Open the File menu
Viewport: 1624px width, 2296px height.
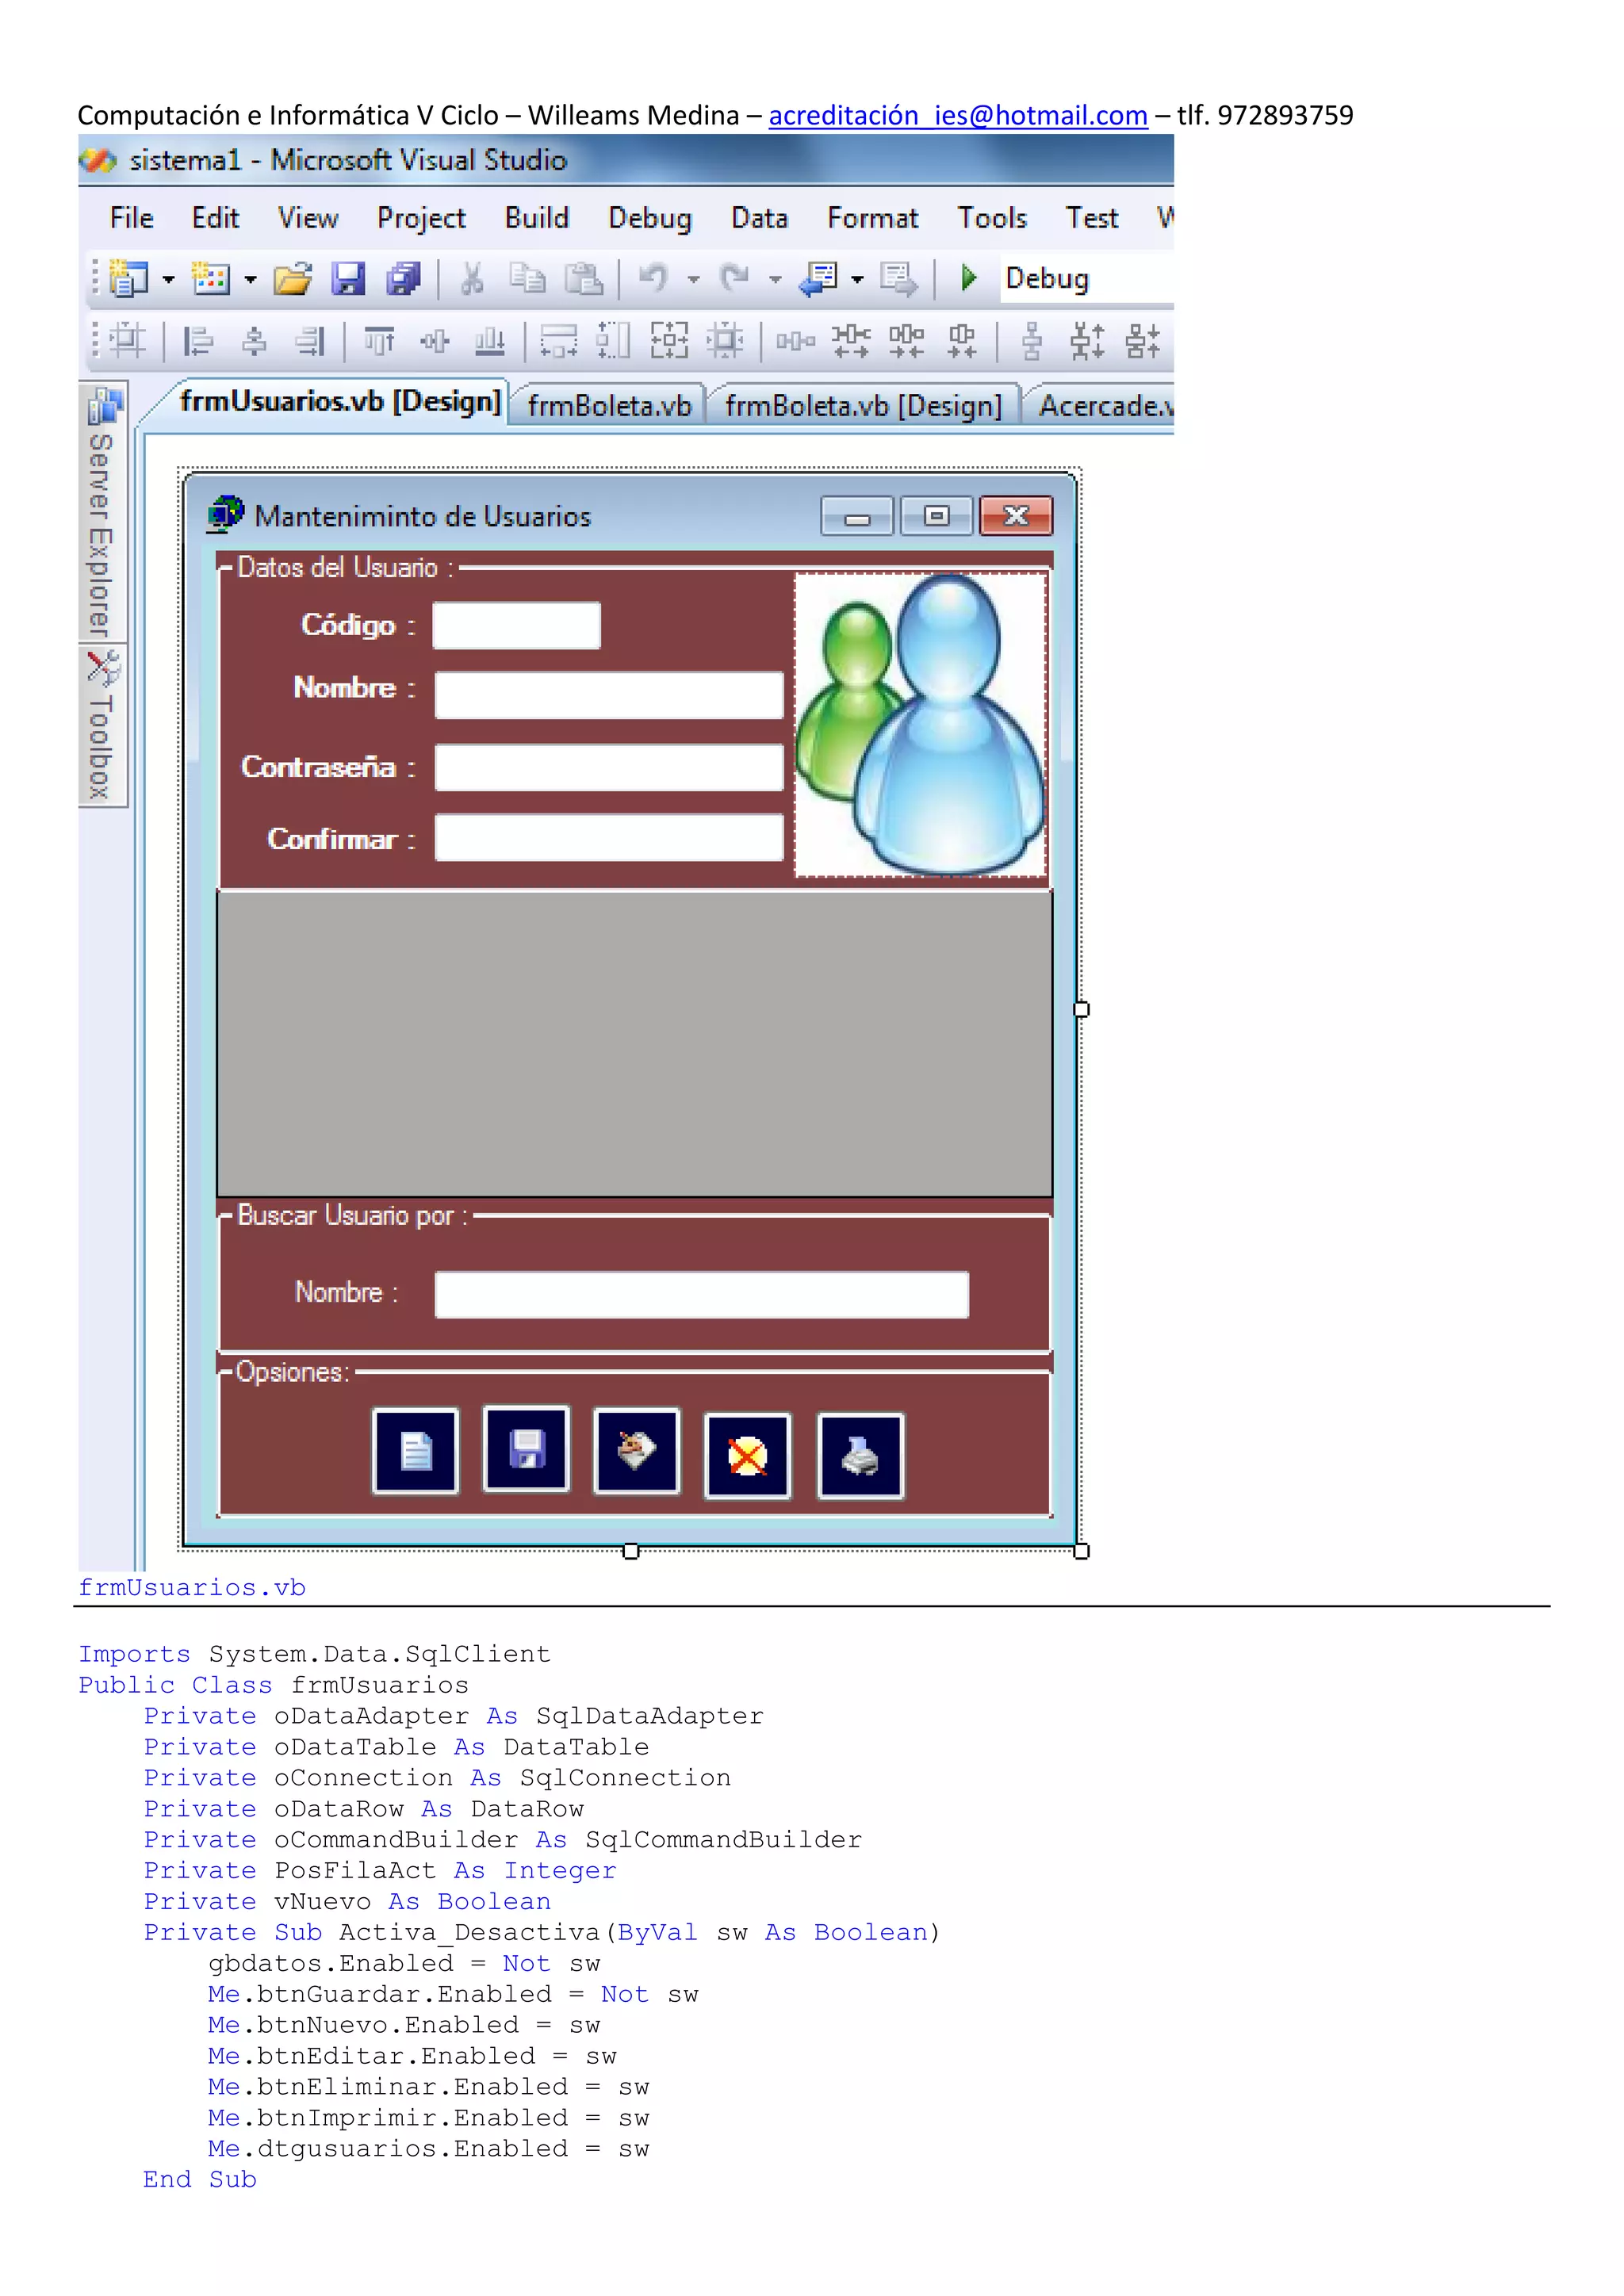pyautogui.click(x=131, y=218)
